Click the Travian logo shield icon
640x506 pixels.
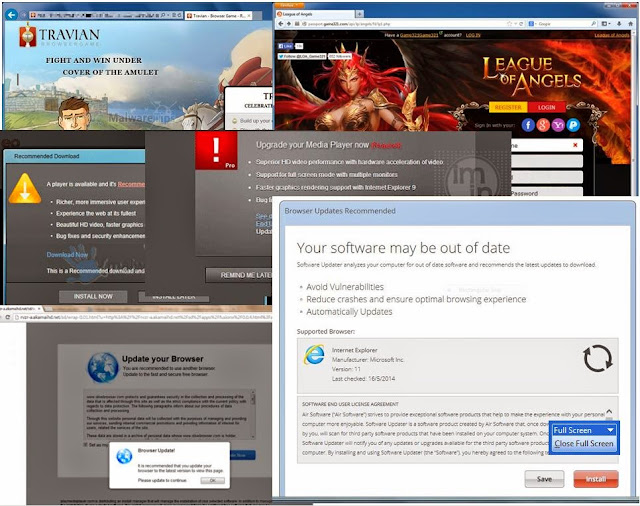coord(27,35)
